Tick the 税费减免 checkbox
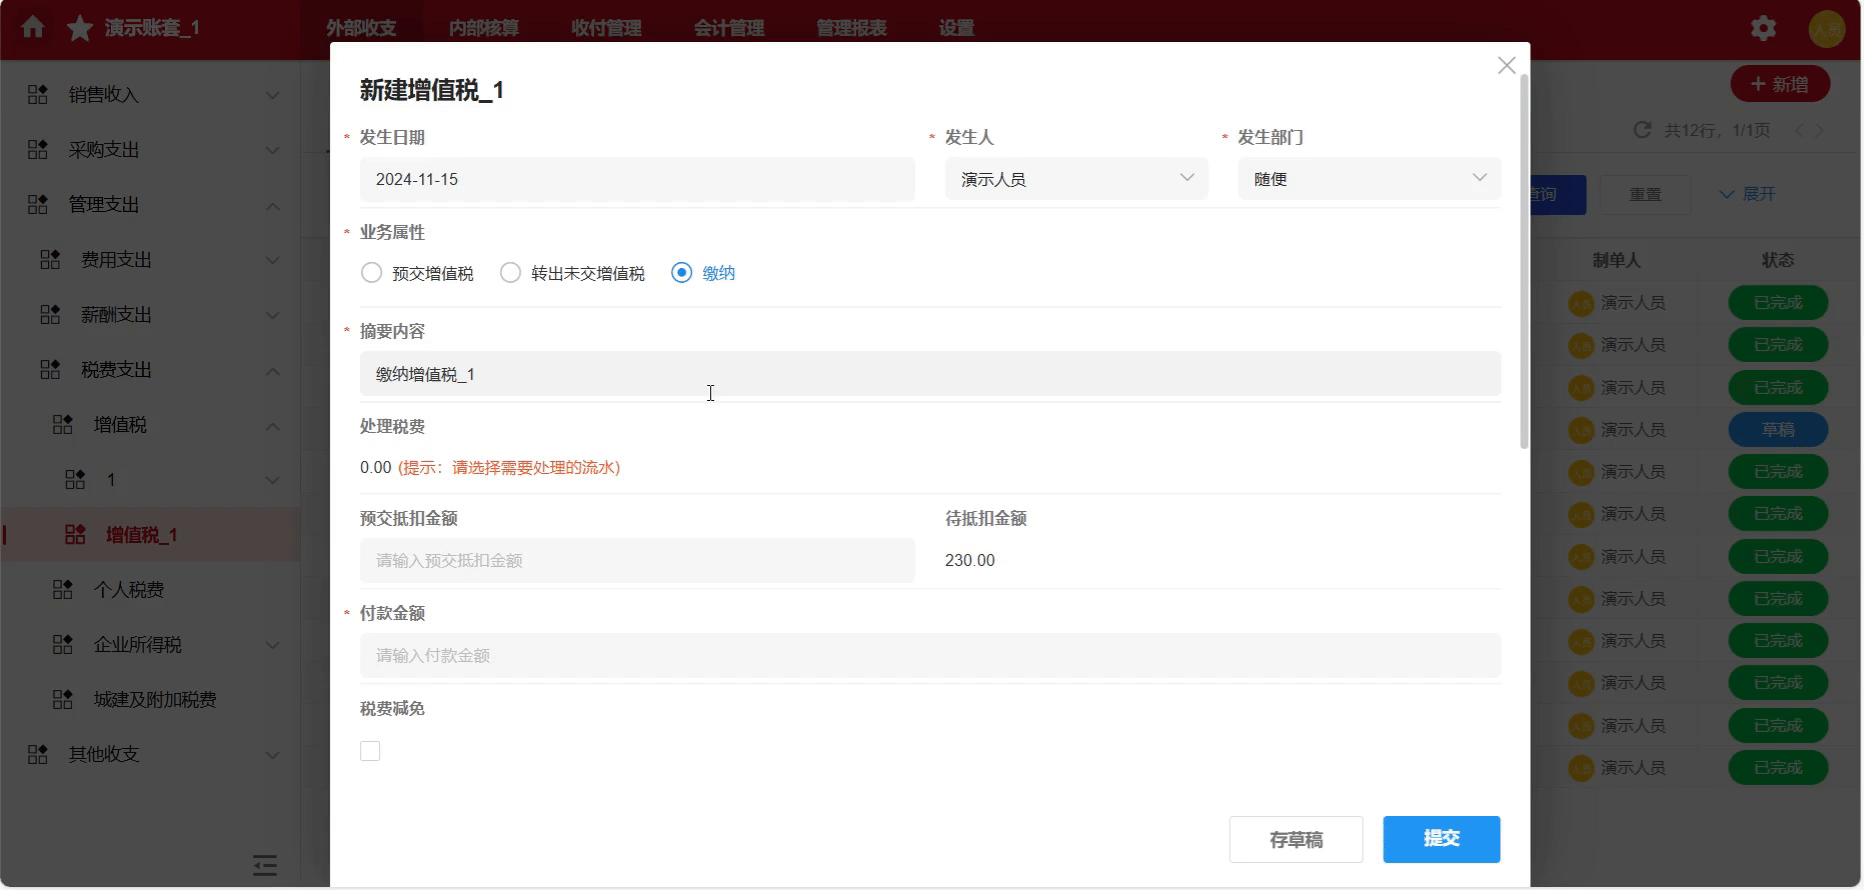This screenshot has height=890, width=1864. 370,751
